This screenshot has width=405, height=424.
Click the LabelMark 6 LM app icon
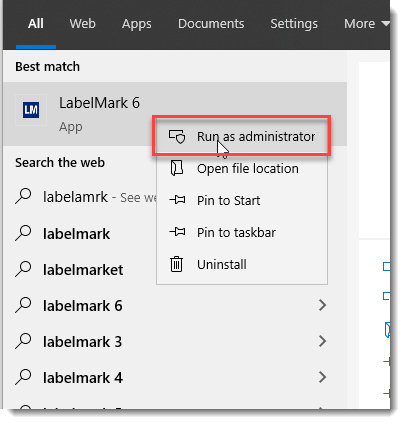[x=31, y=110]
